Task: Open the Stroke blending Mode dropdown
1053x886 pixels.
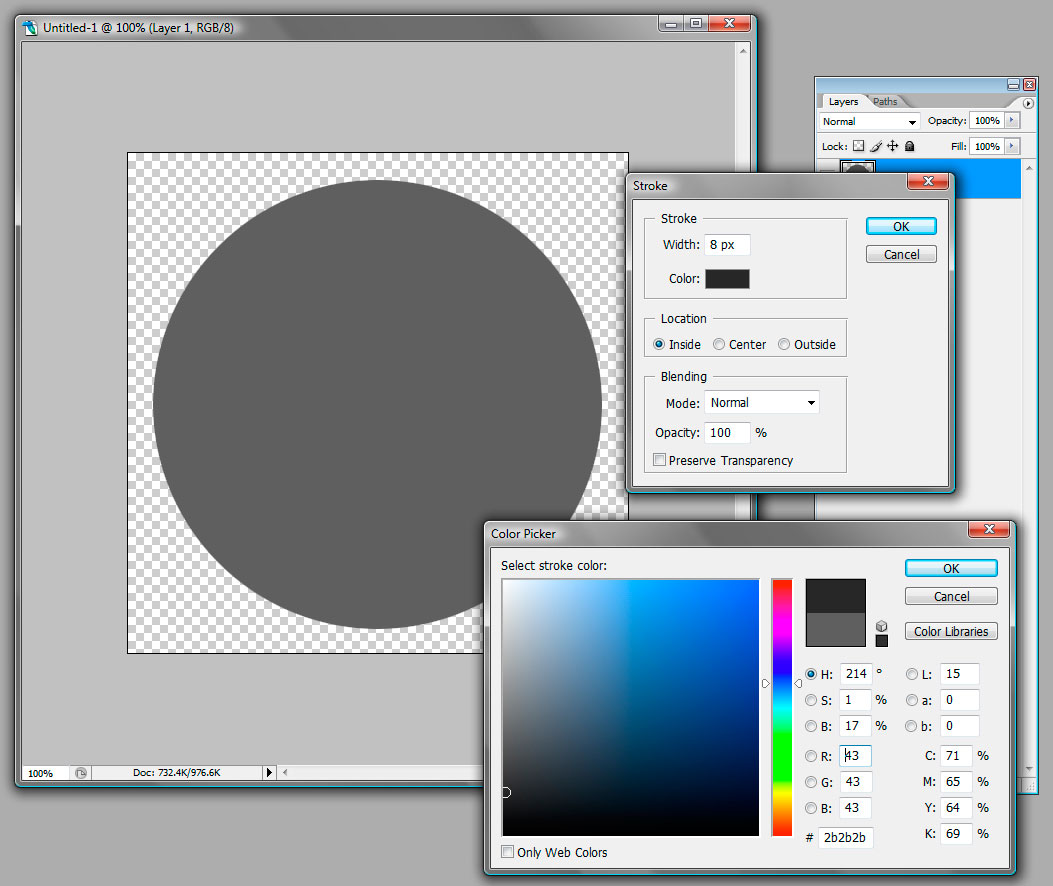Action: tap(762, 402)
